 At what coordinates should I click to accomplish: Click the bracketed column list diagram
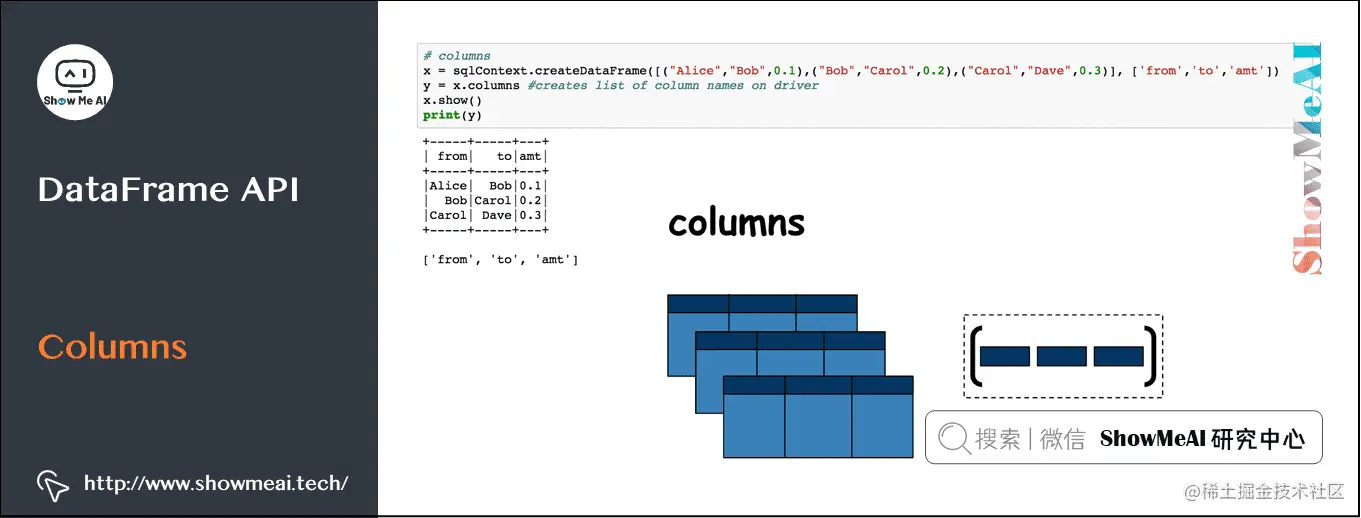(1063, 356)
